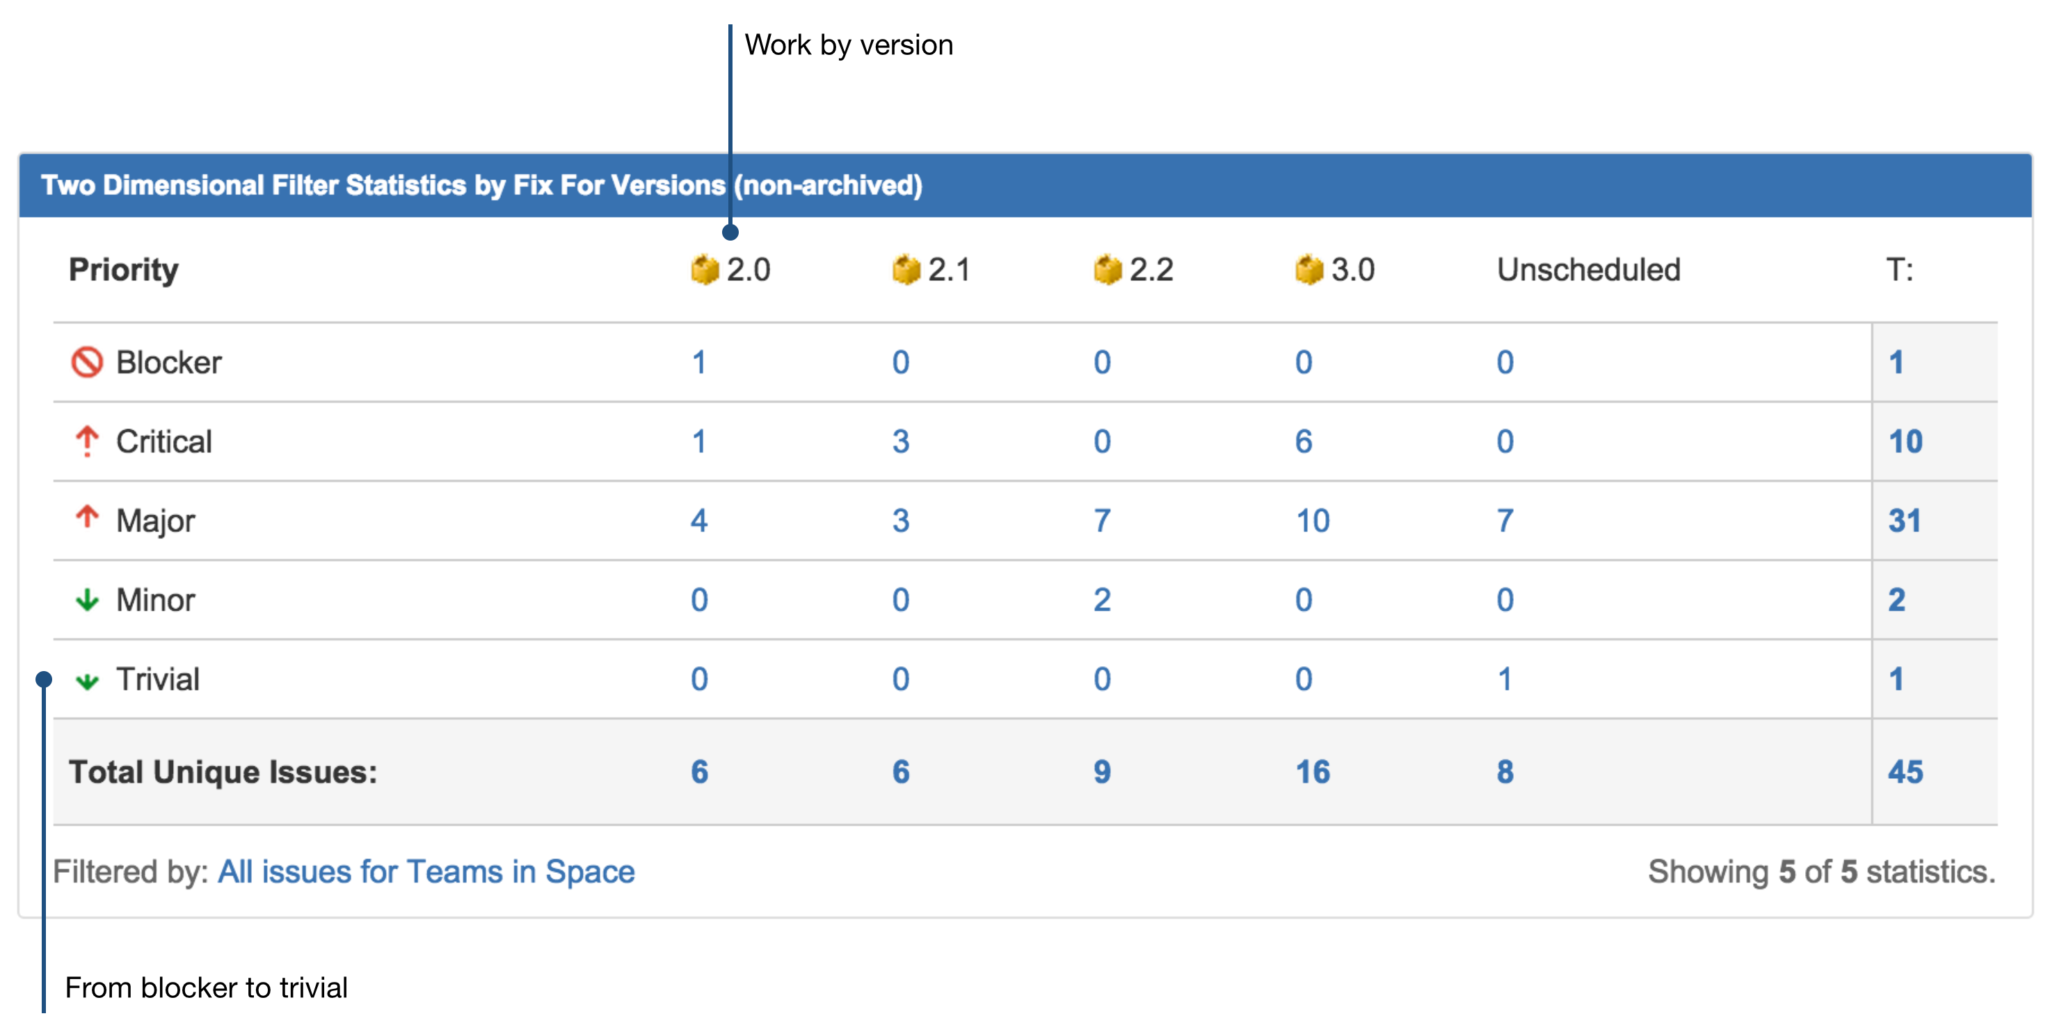Click the version 2.0 package icon

point(705,270)
